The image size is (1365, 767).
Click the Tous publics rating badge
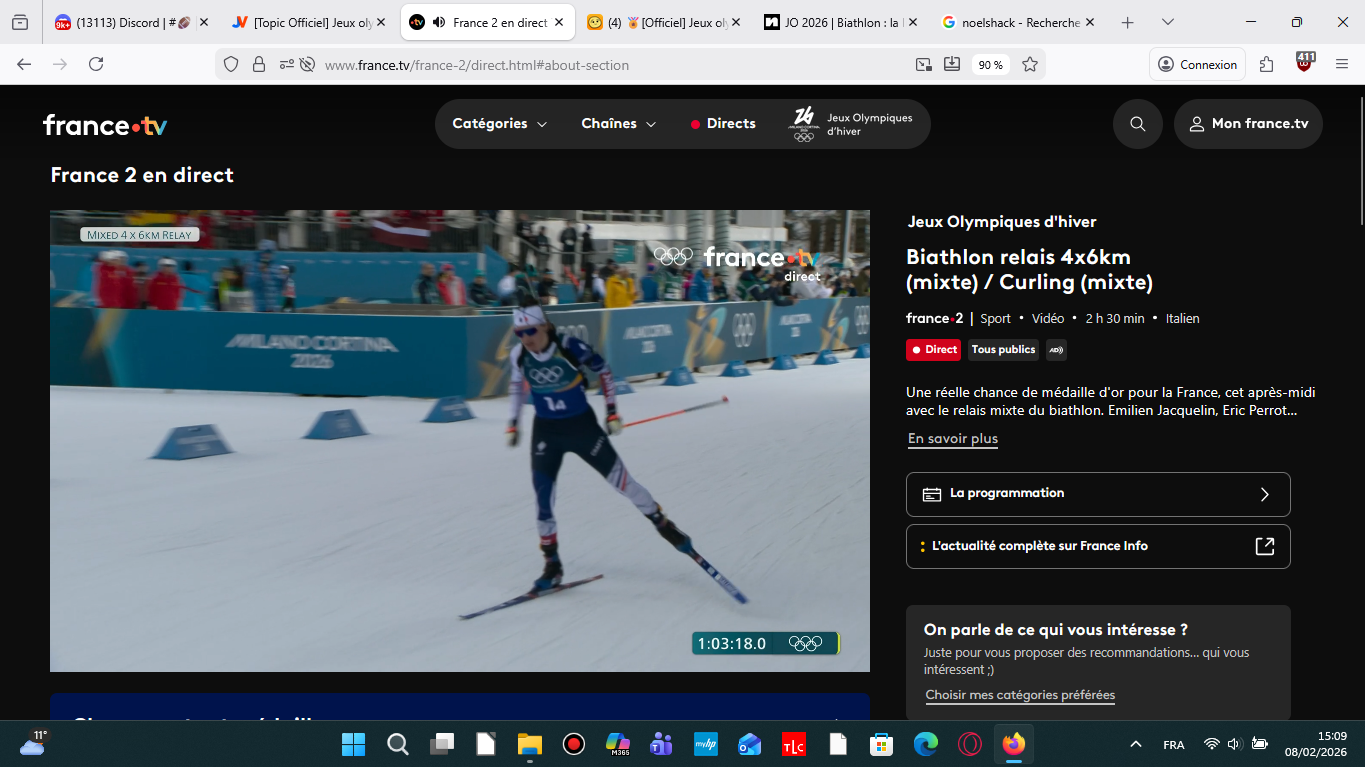click(x=1003, y=350)
